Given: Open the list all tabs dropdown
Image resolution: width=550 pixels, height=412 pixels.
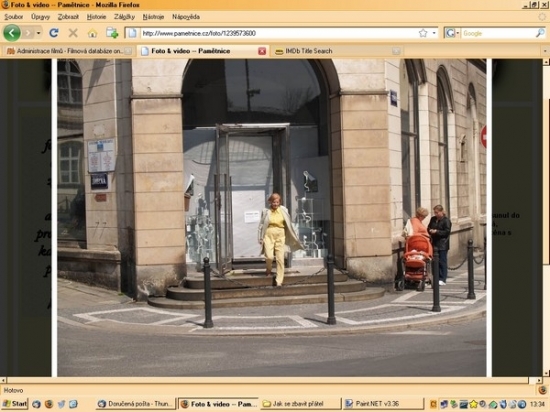Looking at the screenshot, I should [545, 51].
